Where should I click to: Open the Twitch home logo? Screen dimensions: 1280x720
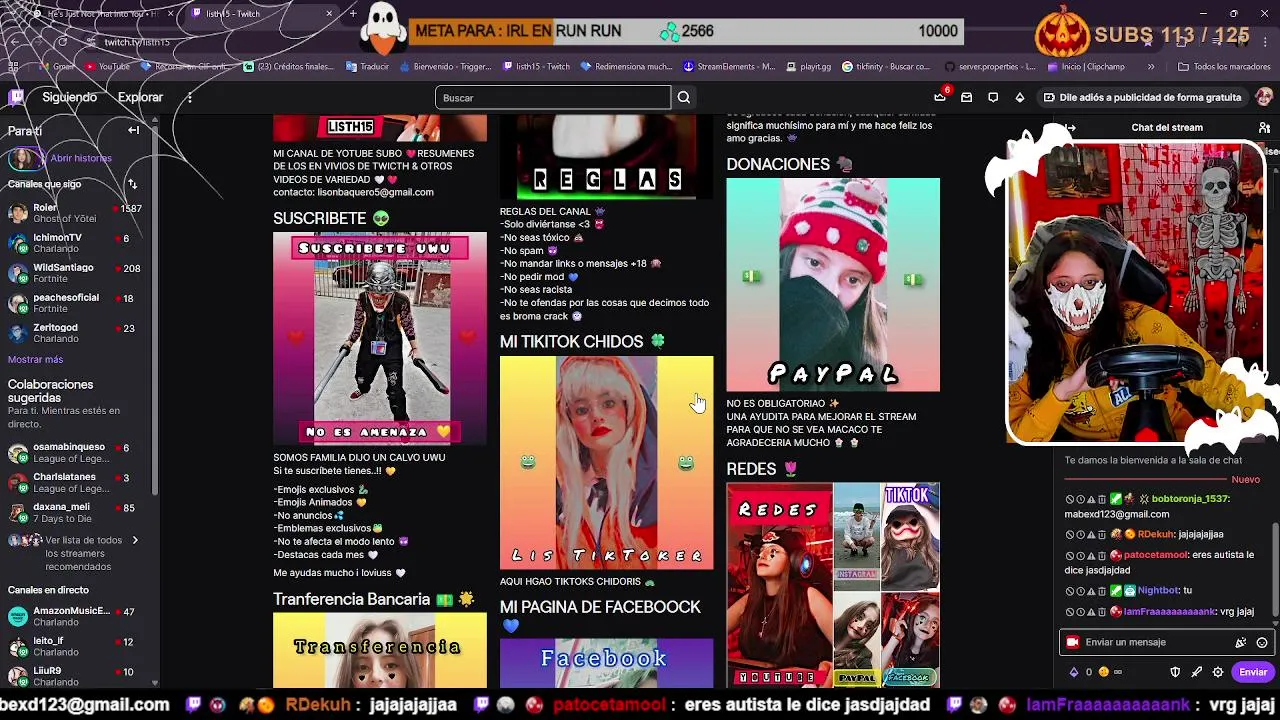click(x=16, y=97)
